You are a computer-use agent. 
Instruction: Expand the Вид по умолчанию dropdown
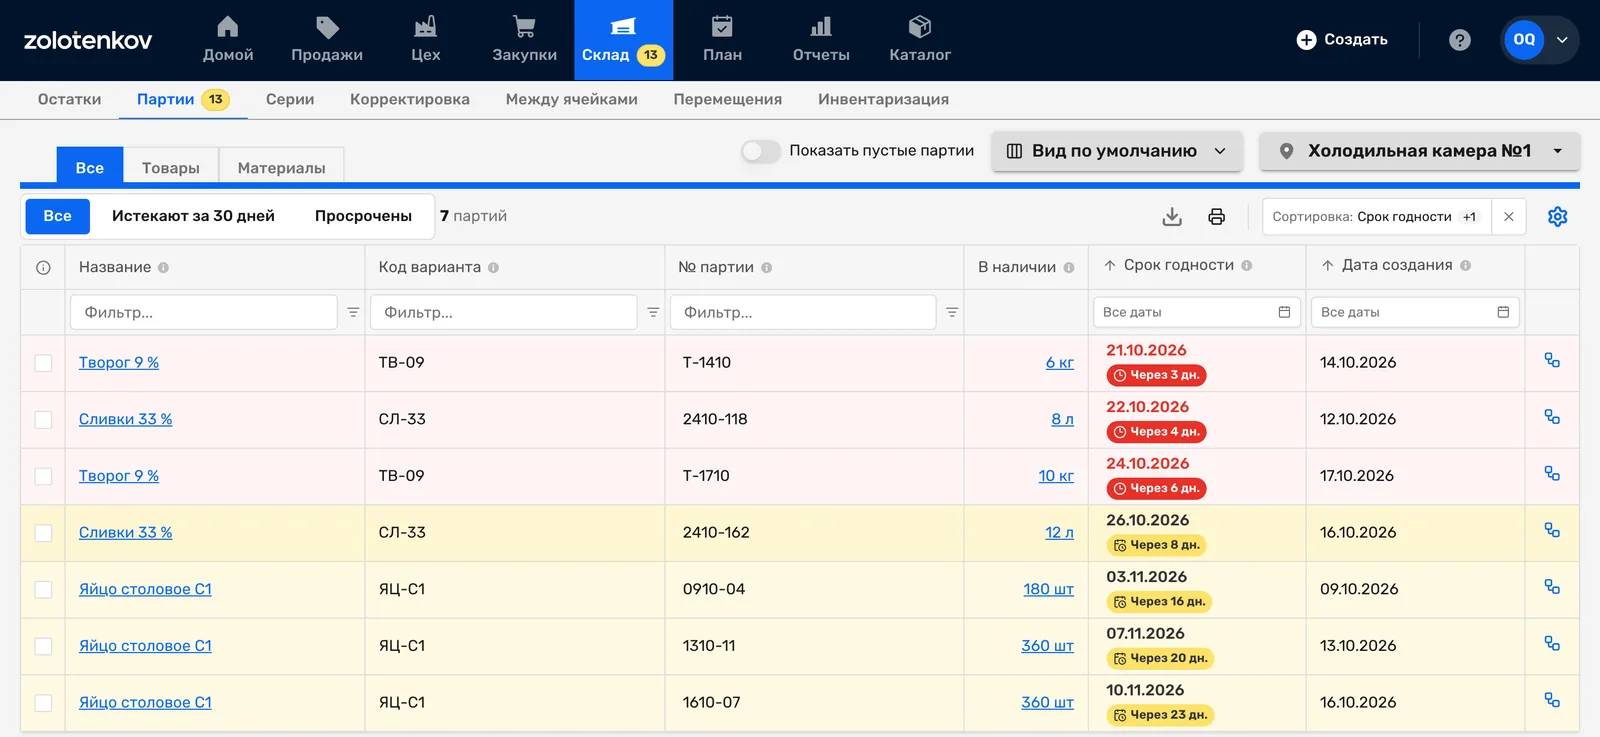(1117, 151)
